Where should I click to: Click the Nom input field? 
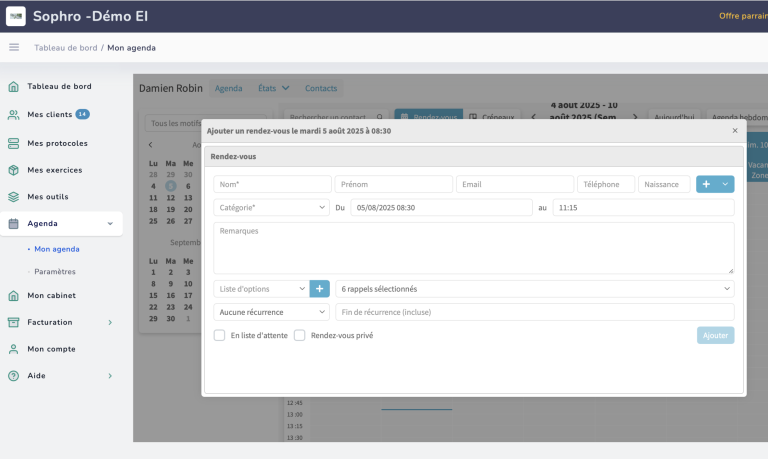pos(272,184)
